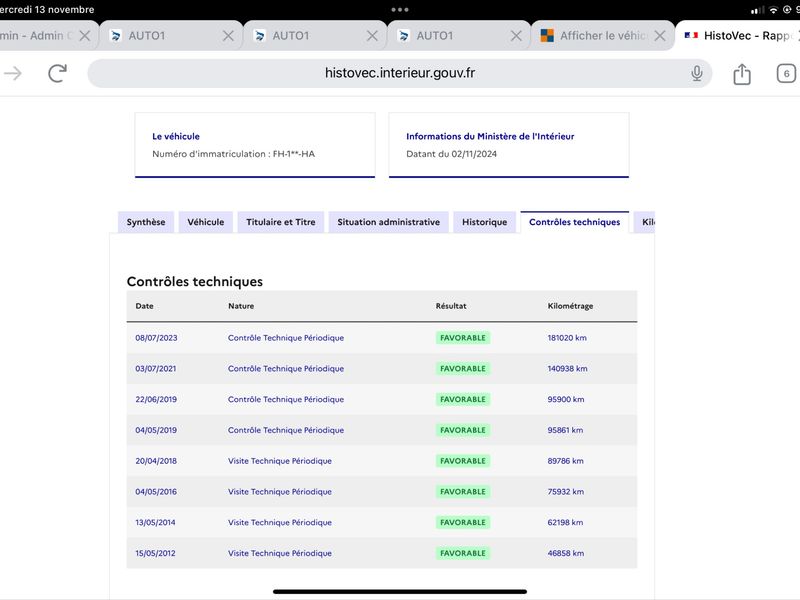Viewport: 800px width, 600px height.
Task: Click the 75932 km mileage value
Action: point(566,492)
